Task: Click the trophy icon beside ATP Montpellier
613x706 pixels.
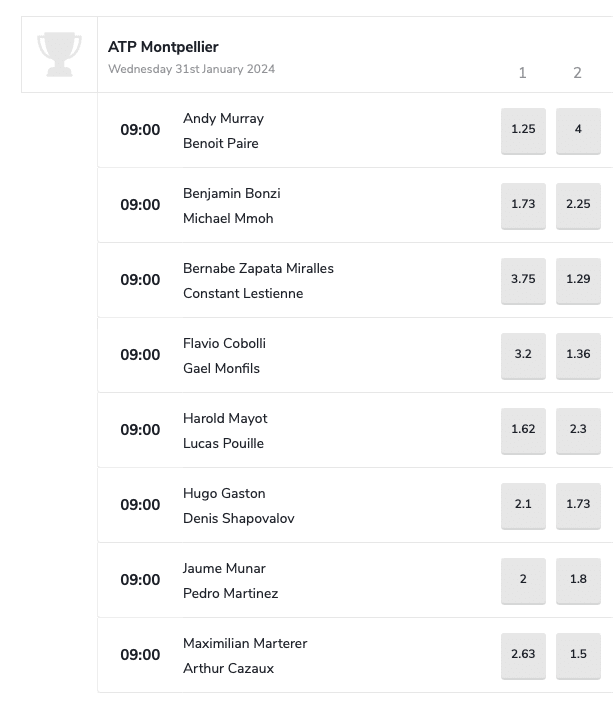Action: pos(59,54)
